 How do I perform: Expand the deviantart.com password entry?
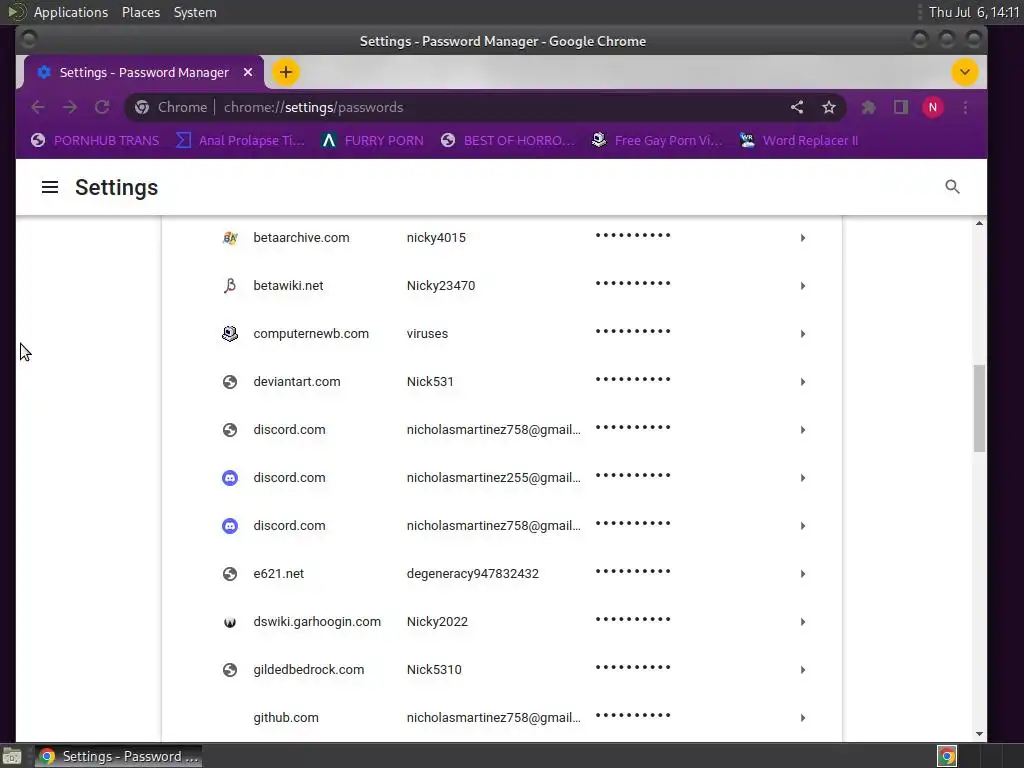coord(803,381)
